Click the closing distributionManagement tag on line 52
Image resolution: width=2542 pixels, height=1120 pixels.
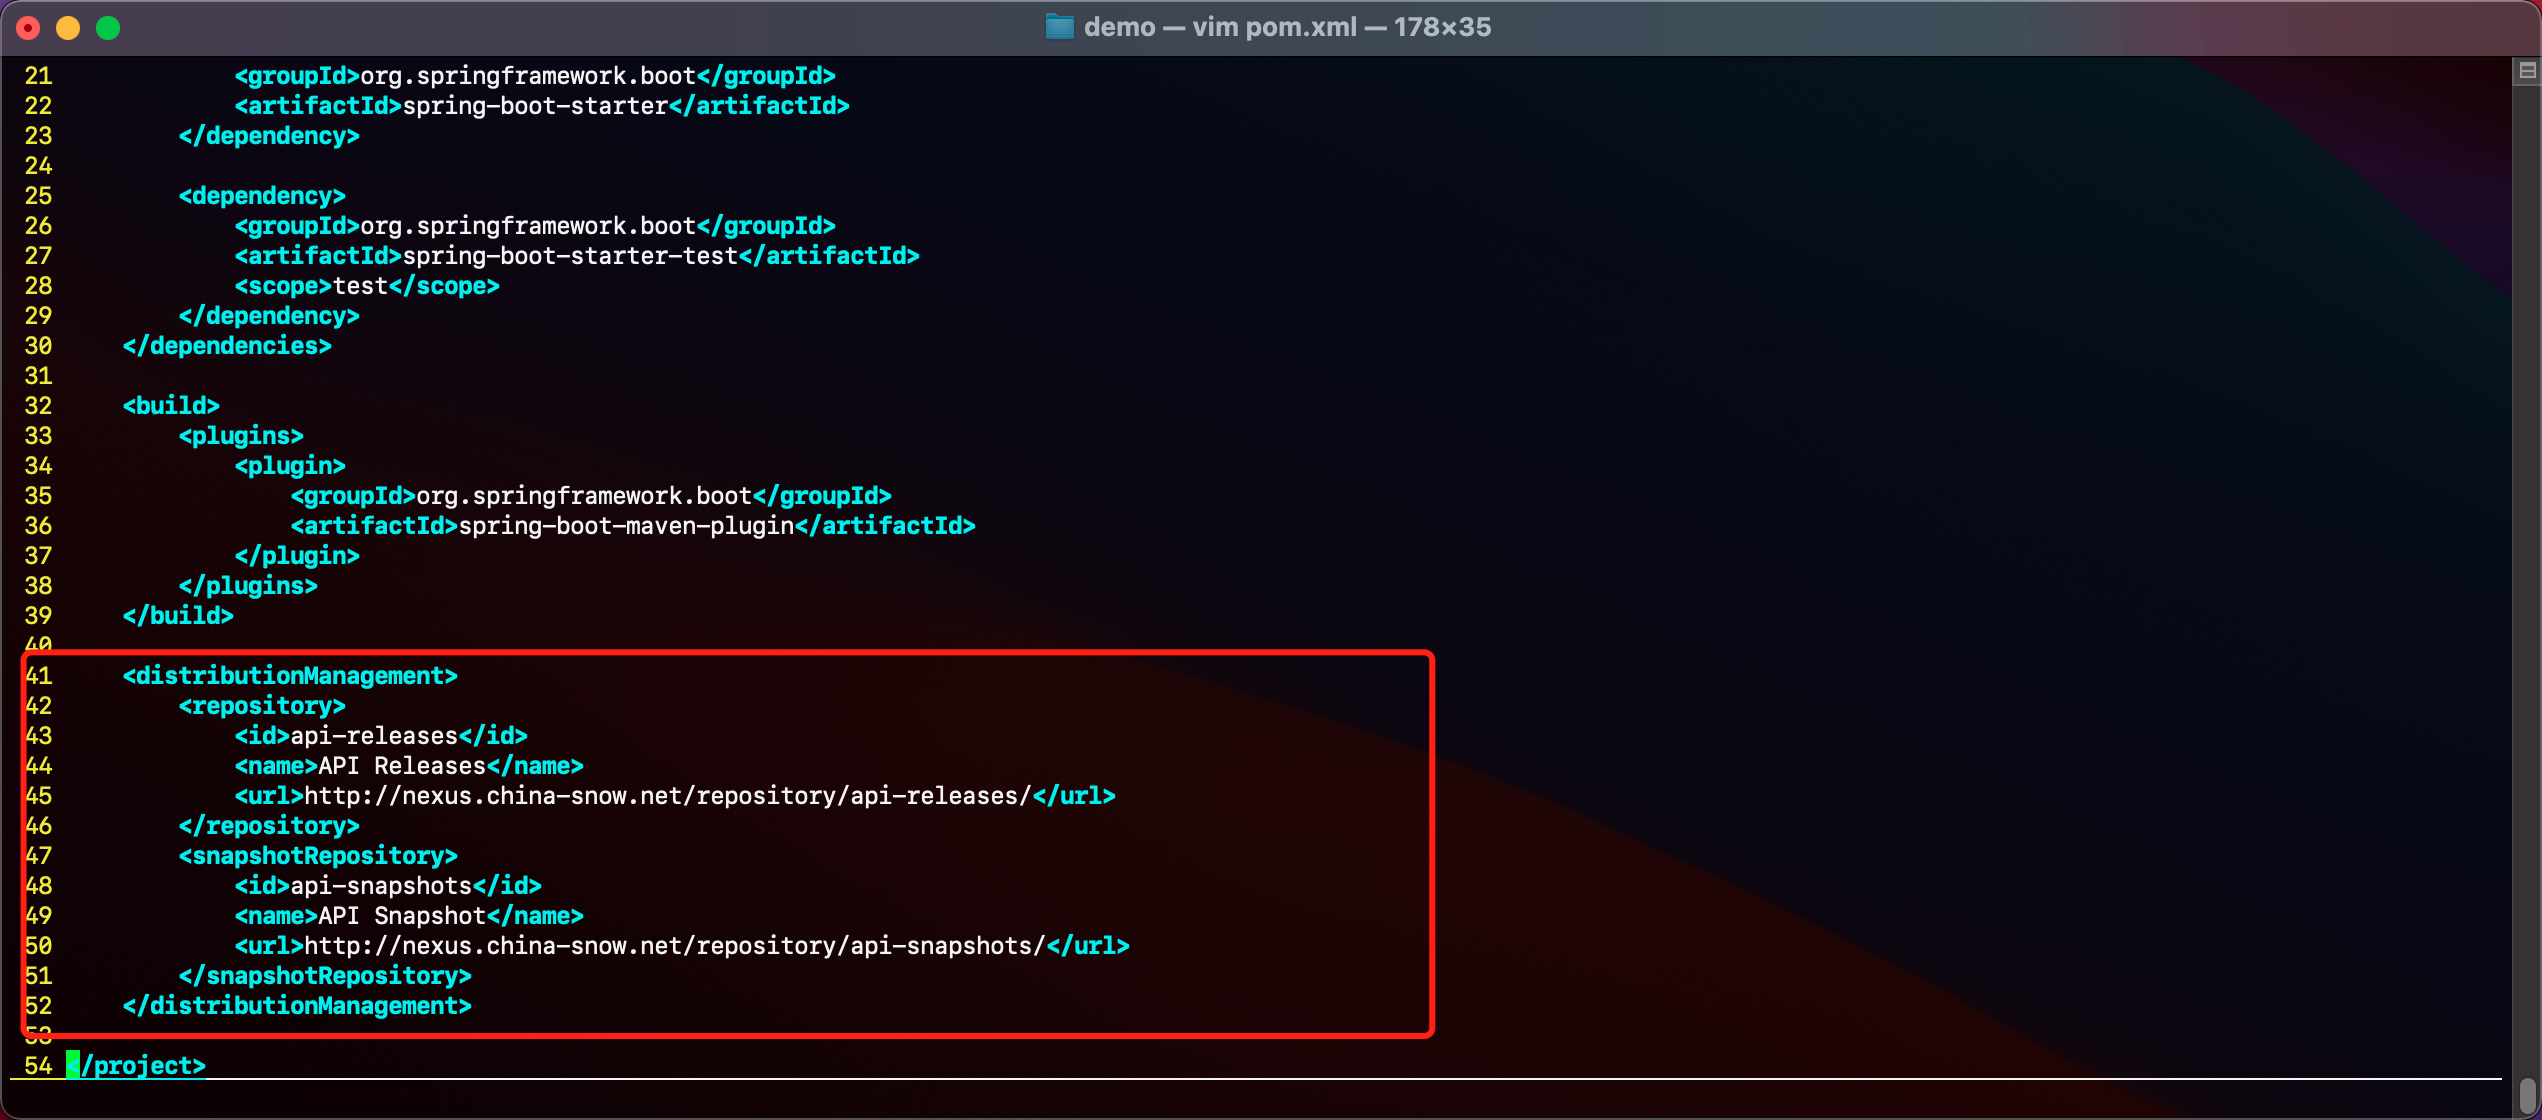click(297, 1006)
